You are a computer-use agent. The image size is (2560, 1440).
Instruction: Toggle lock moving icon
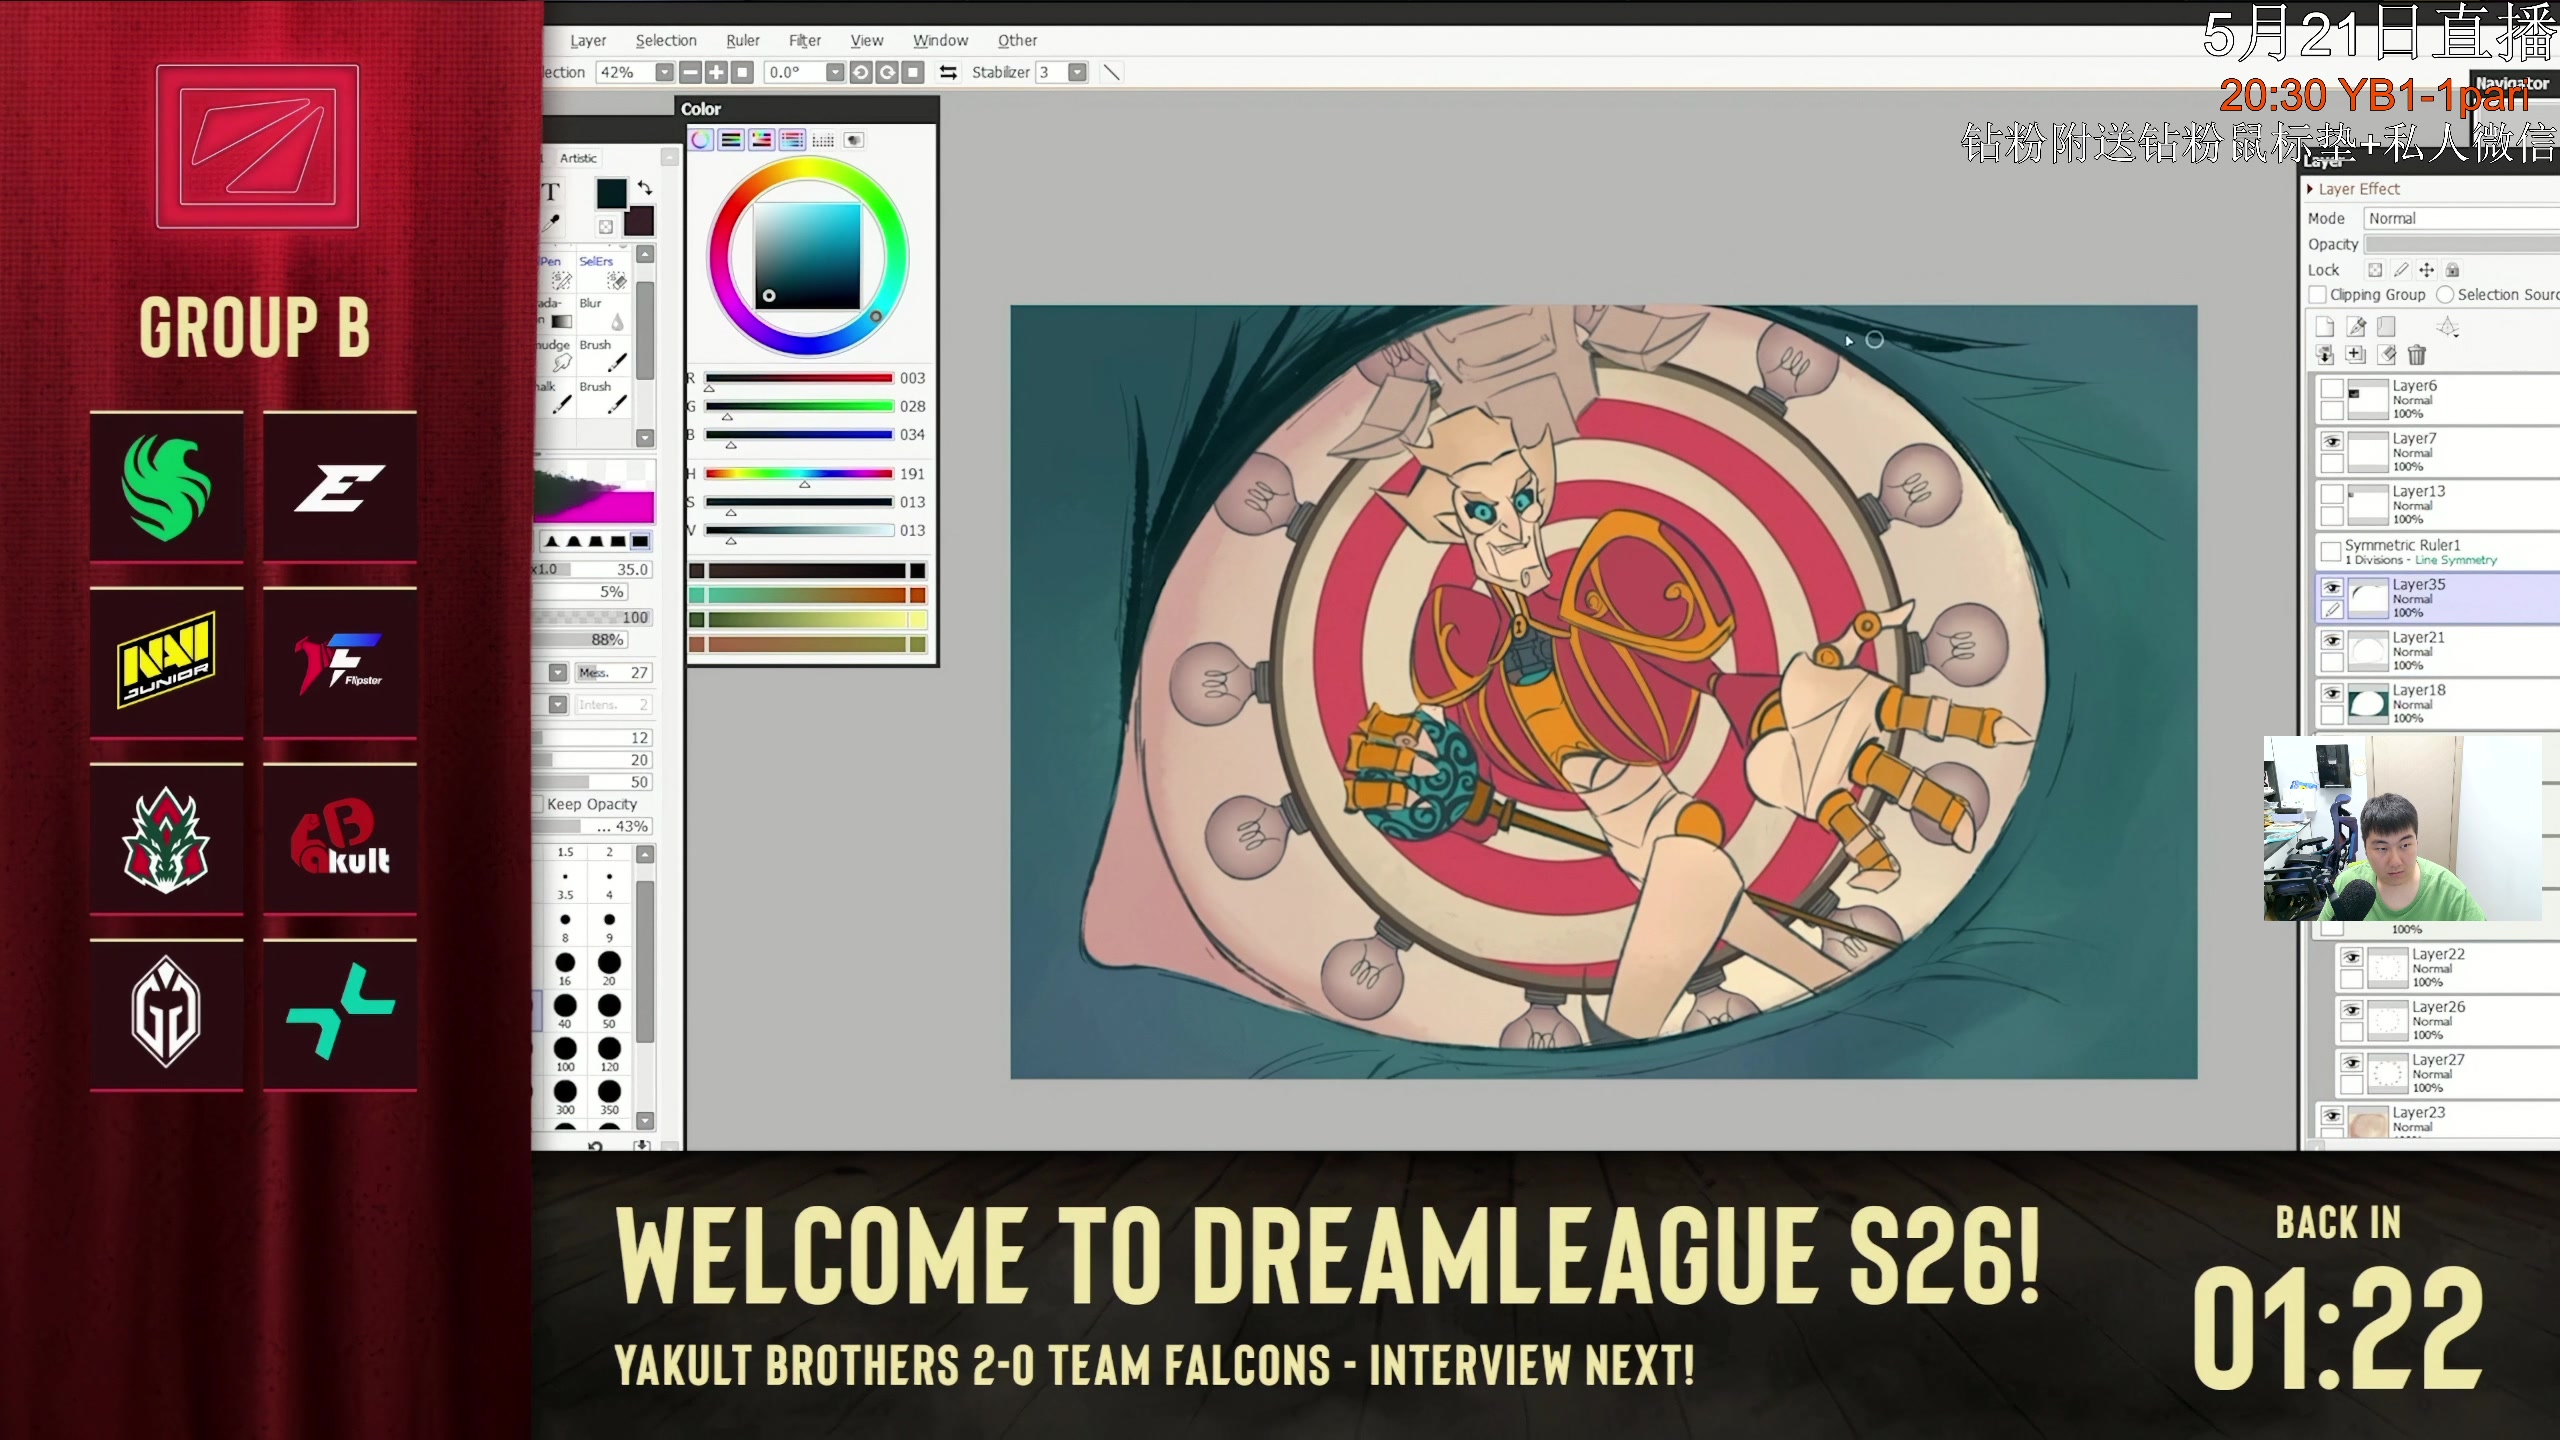pyautogui.click(x=2426, y=270)
